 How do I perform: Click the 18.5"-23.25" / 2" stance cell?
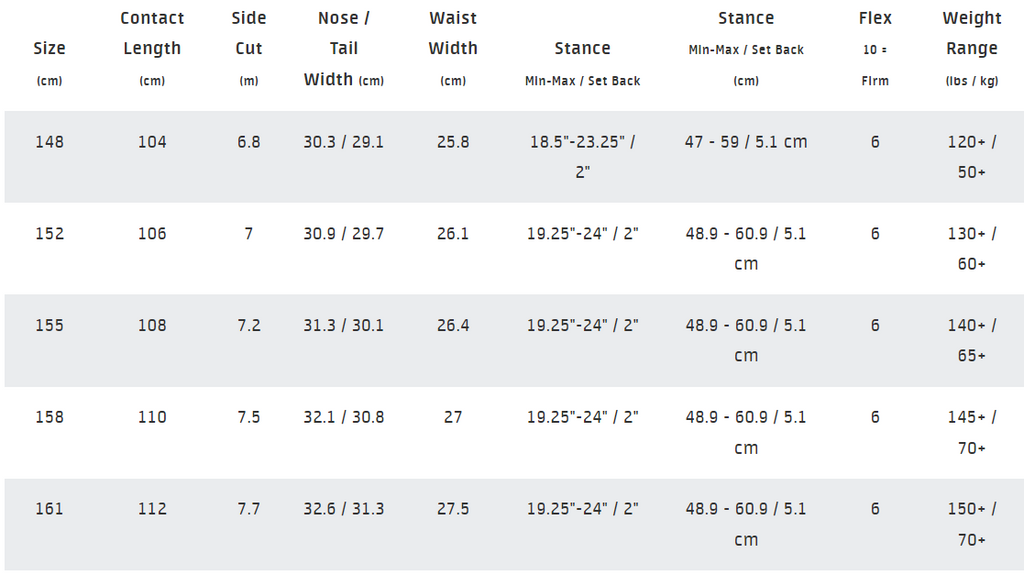tap(583, 157)
